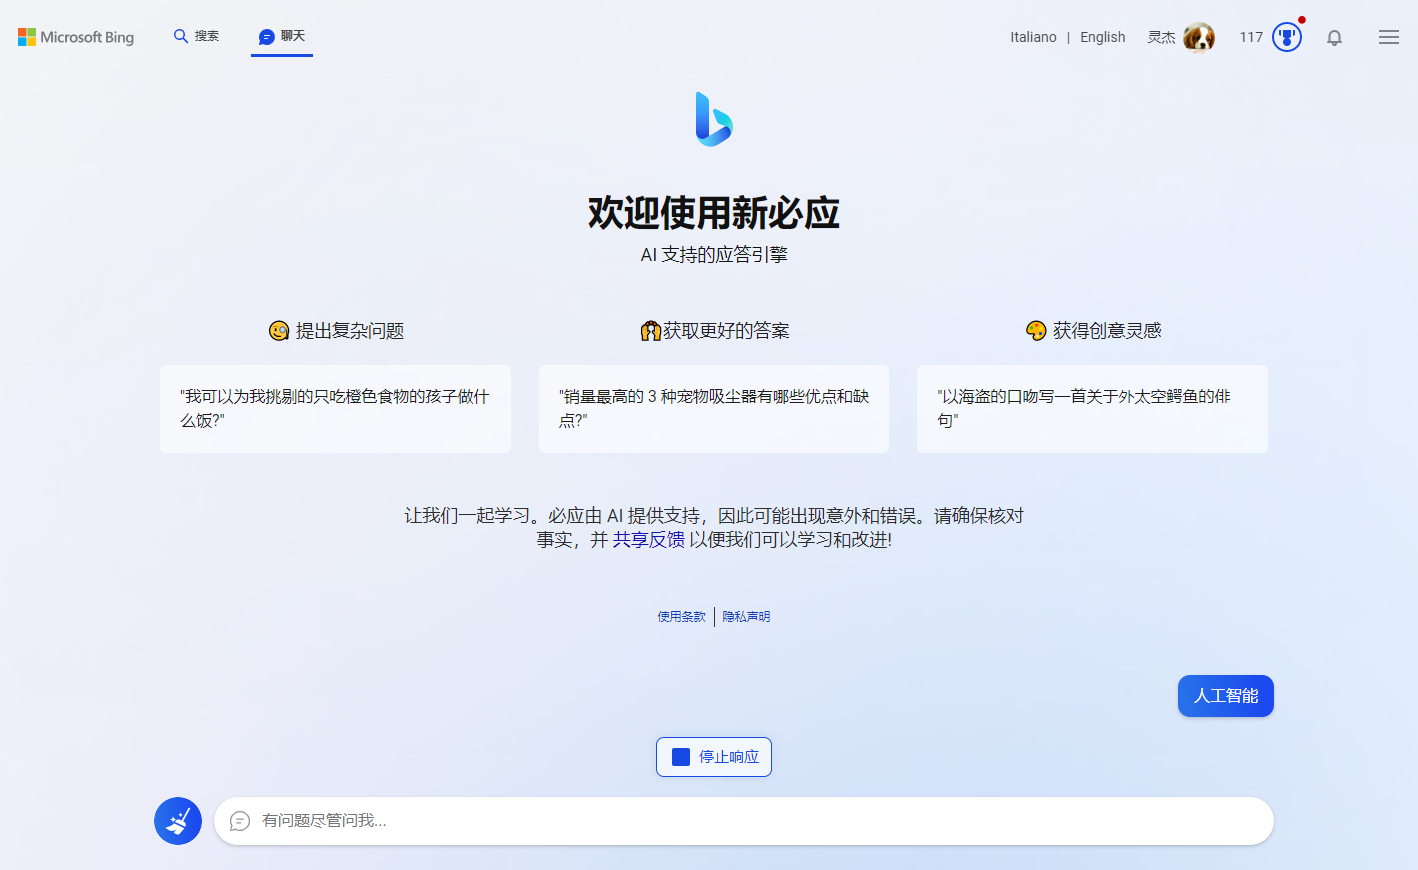Focus the 有问题尽管问我 input field
The image size is (1418, 870).
(x=744, y=821)
